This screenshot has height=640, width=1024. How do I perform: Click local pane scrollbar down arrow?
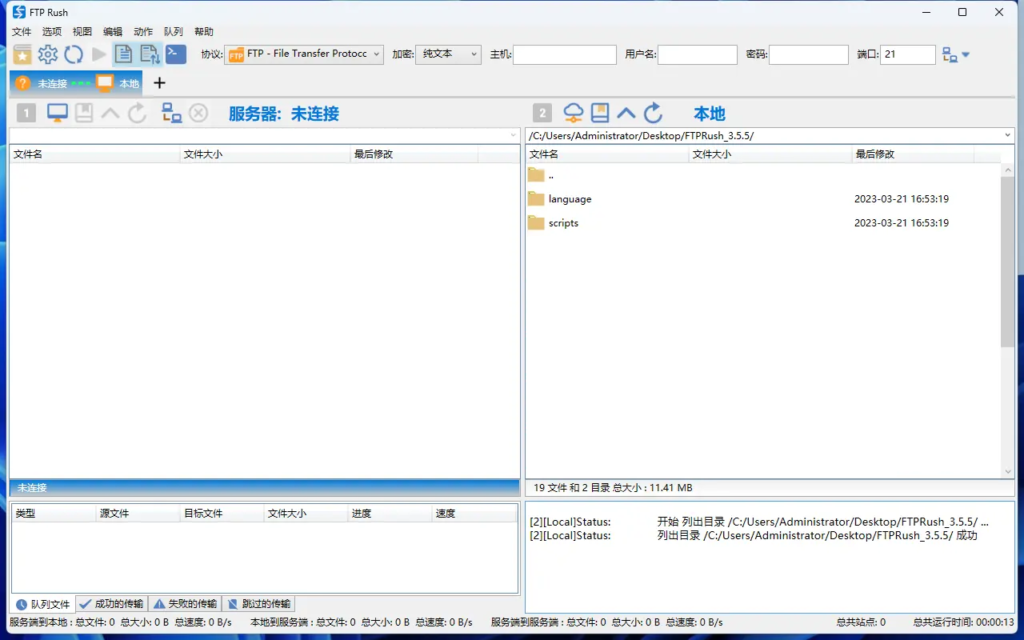click(1008, 472)
